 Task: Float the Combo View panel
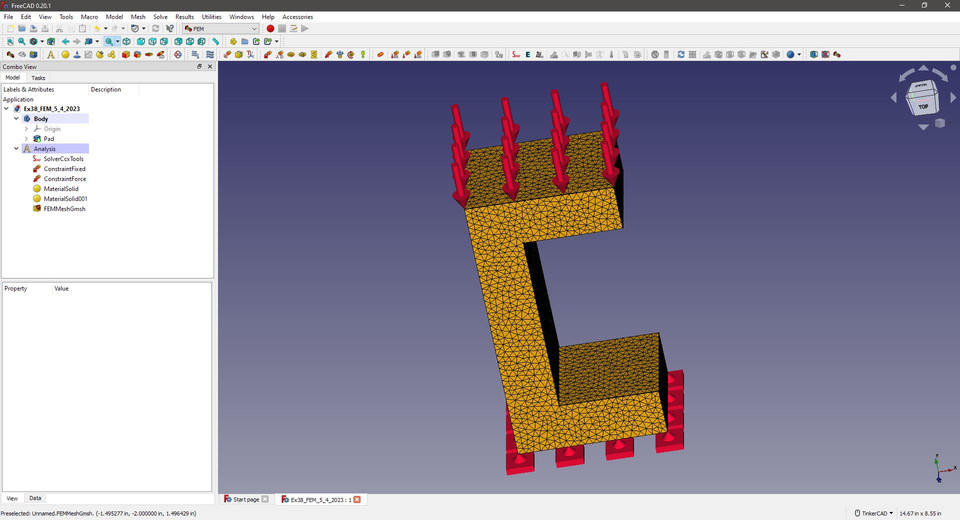point(199,66)
